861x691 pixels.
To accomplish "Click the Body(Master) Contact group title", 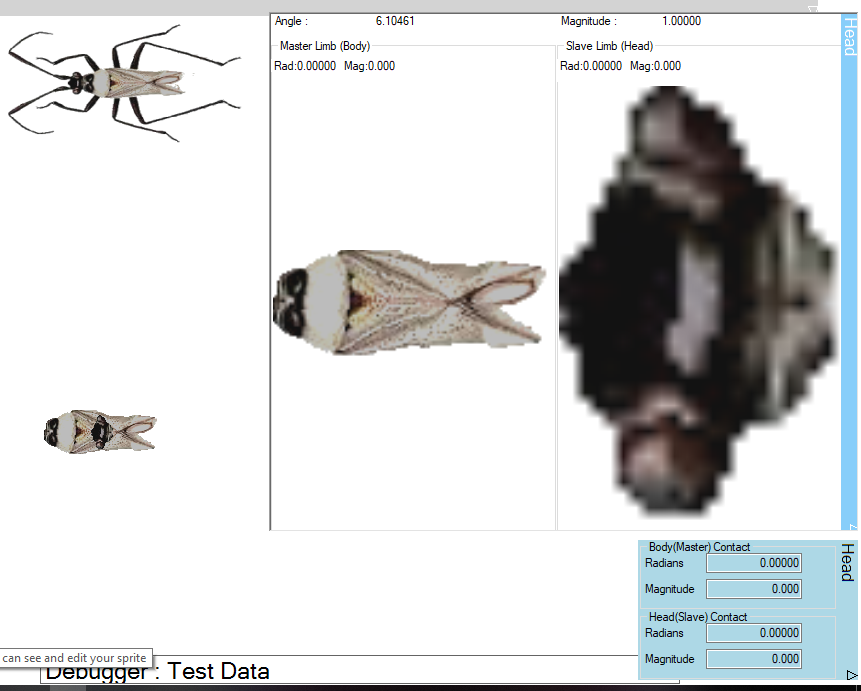I will point(699,547).
